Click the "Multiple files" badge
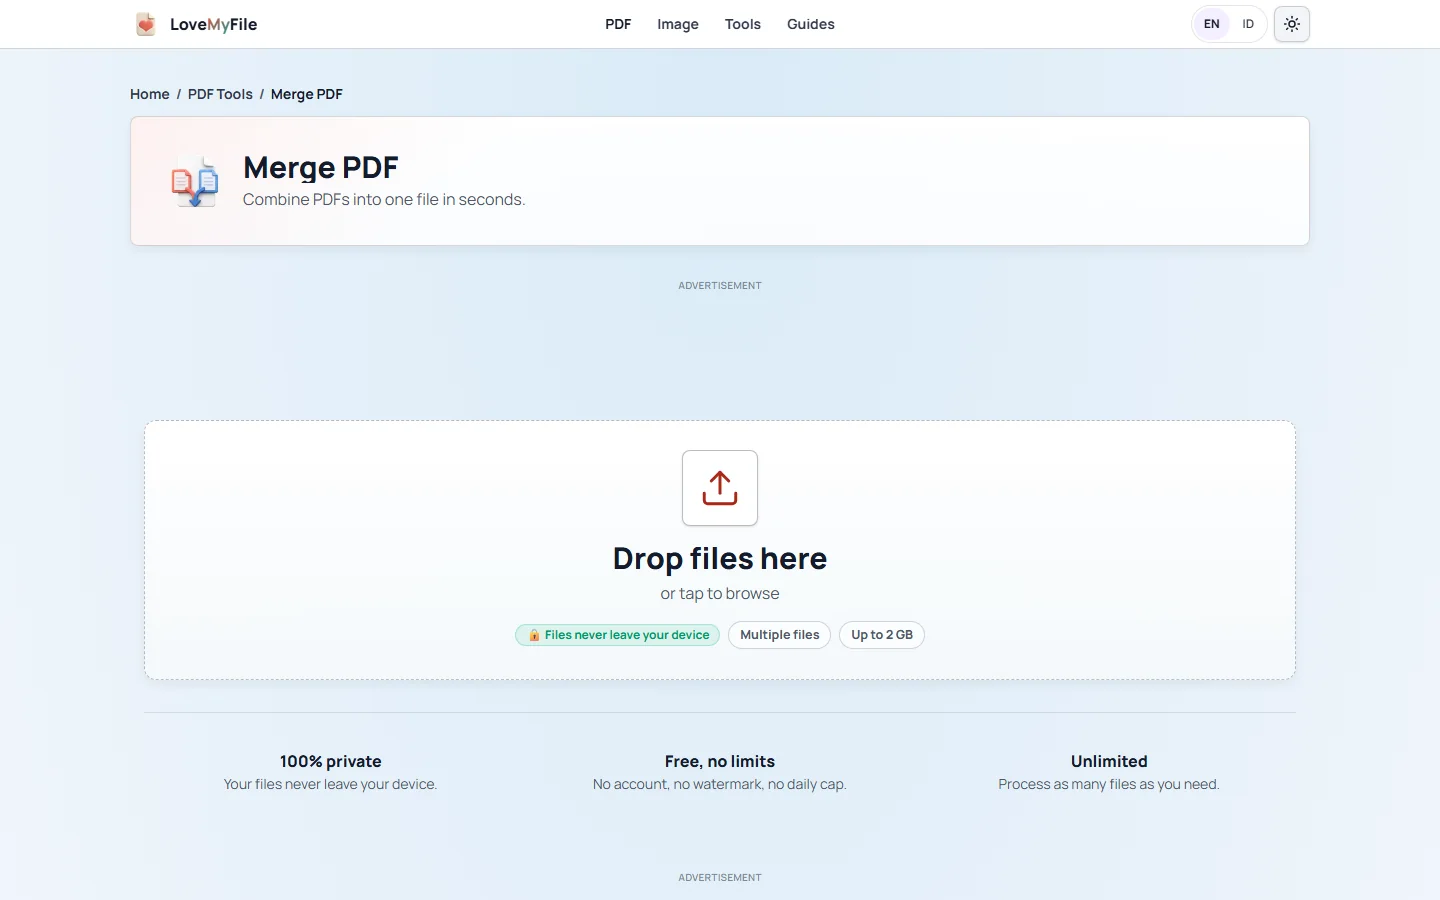1440x900 pixels. pos(780,635)
